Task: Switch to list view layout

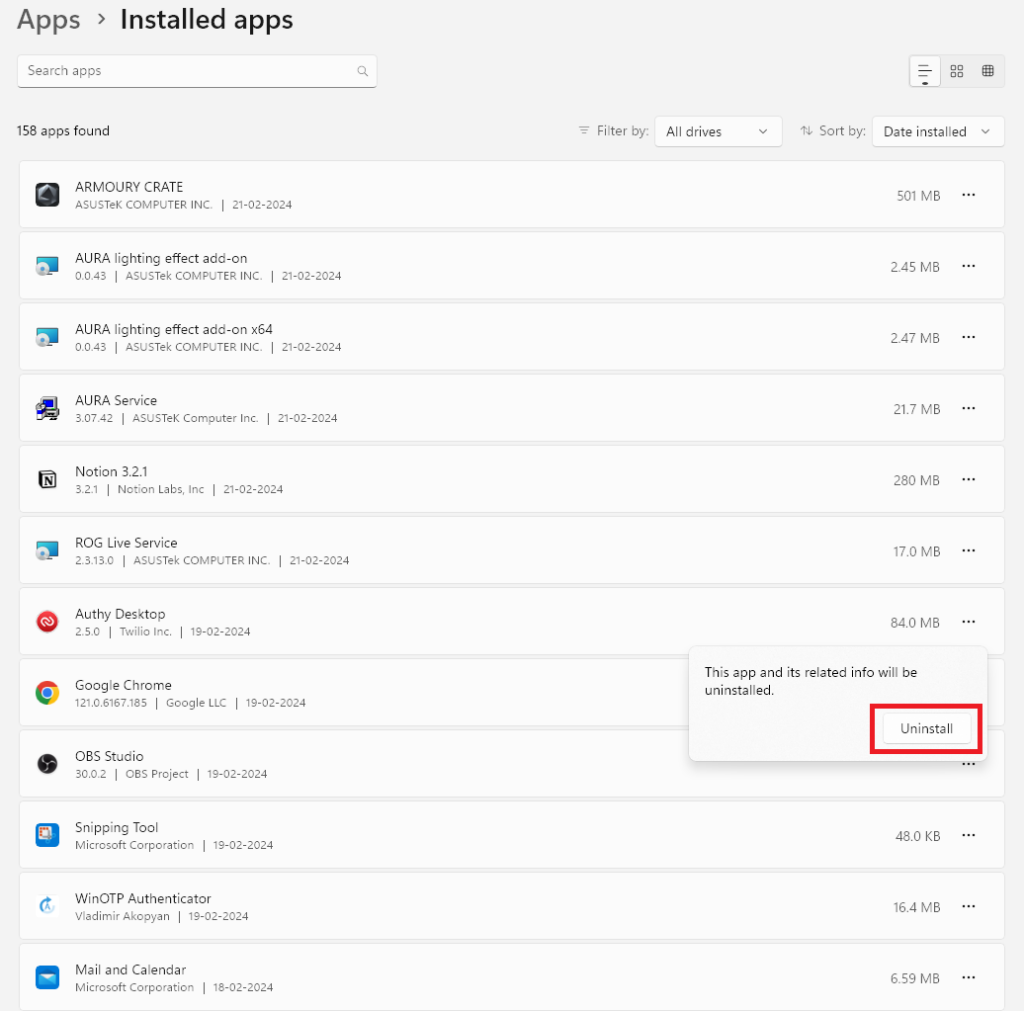Action: (925, 71)
